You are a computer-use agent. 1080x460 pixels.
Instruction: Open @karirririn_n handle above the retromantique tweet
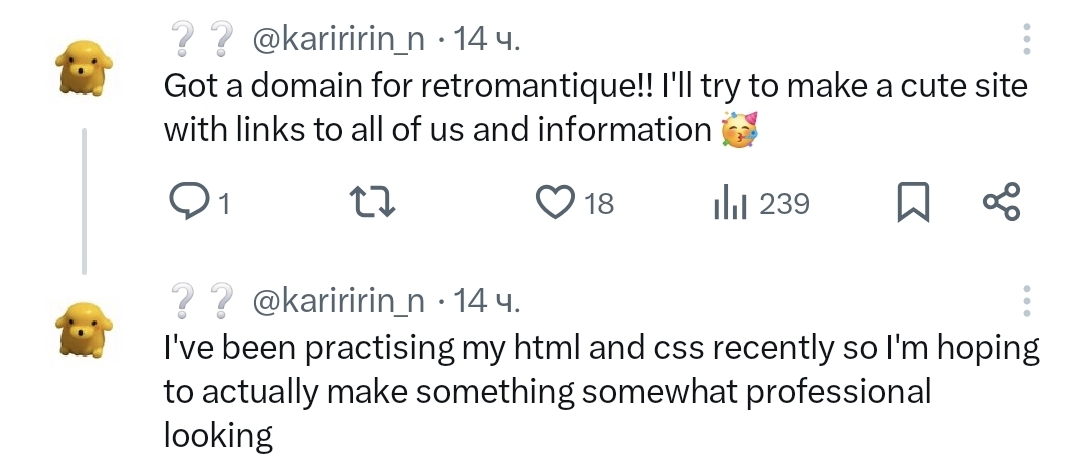coord(339,41)
